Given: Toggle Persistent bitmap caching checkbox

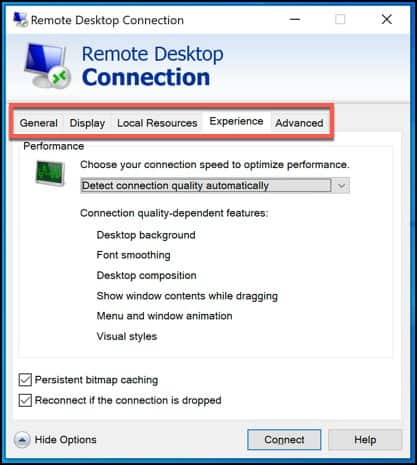Looking at the screenshot, I should [25, 380].
